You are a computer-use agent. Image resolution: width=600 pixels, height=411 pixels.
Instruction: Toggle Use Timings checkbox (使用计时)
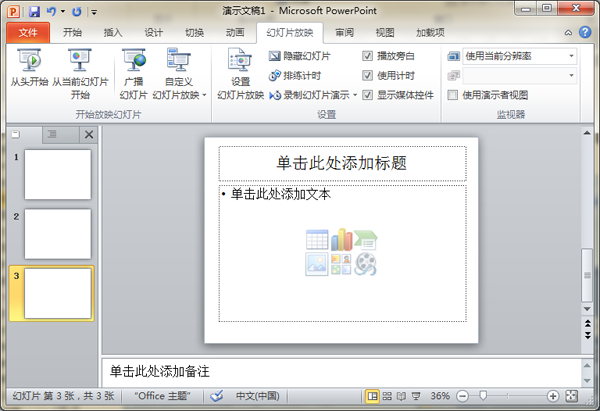pyautogui.click(x=367, y=76)
